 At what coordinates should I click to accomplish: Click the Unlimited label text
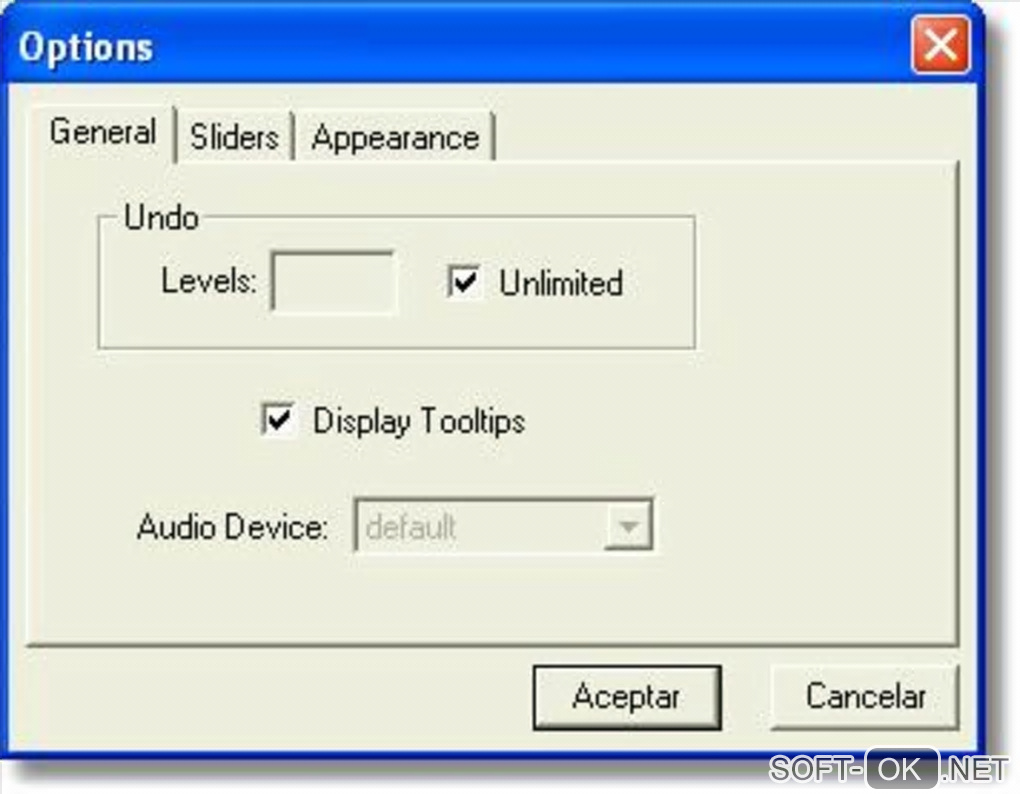(561, 284)
